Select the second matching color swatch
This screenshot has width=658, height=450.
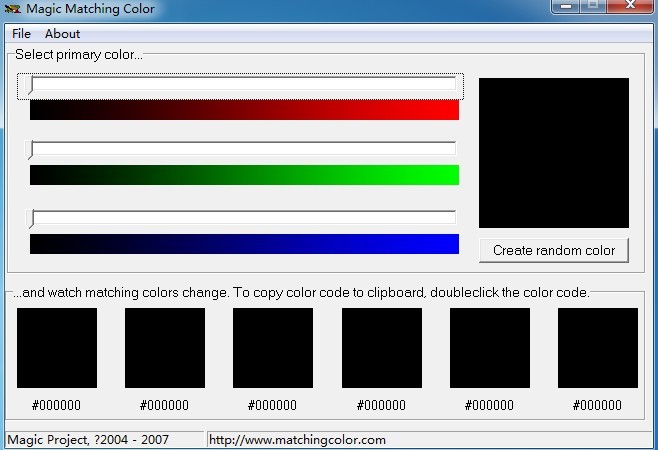point(165,348)
